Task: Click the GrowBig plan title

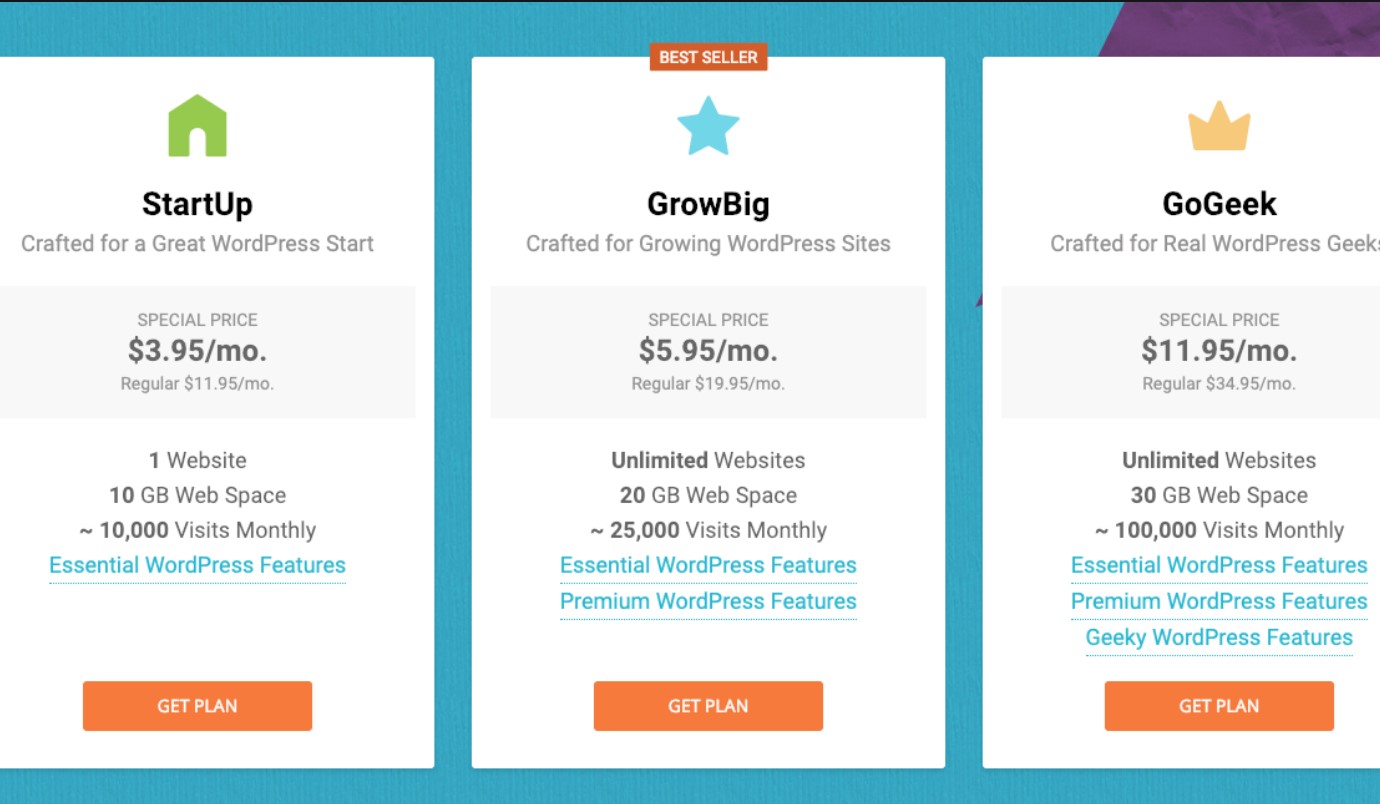Action: point(708,204)
